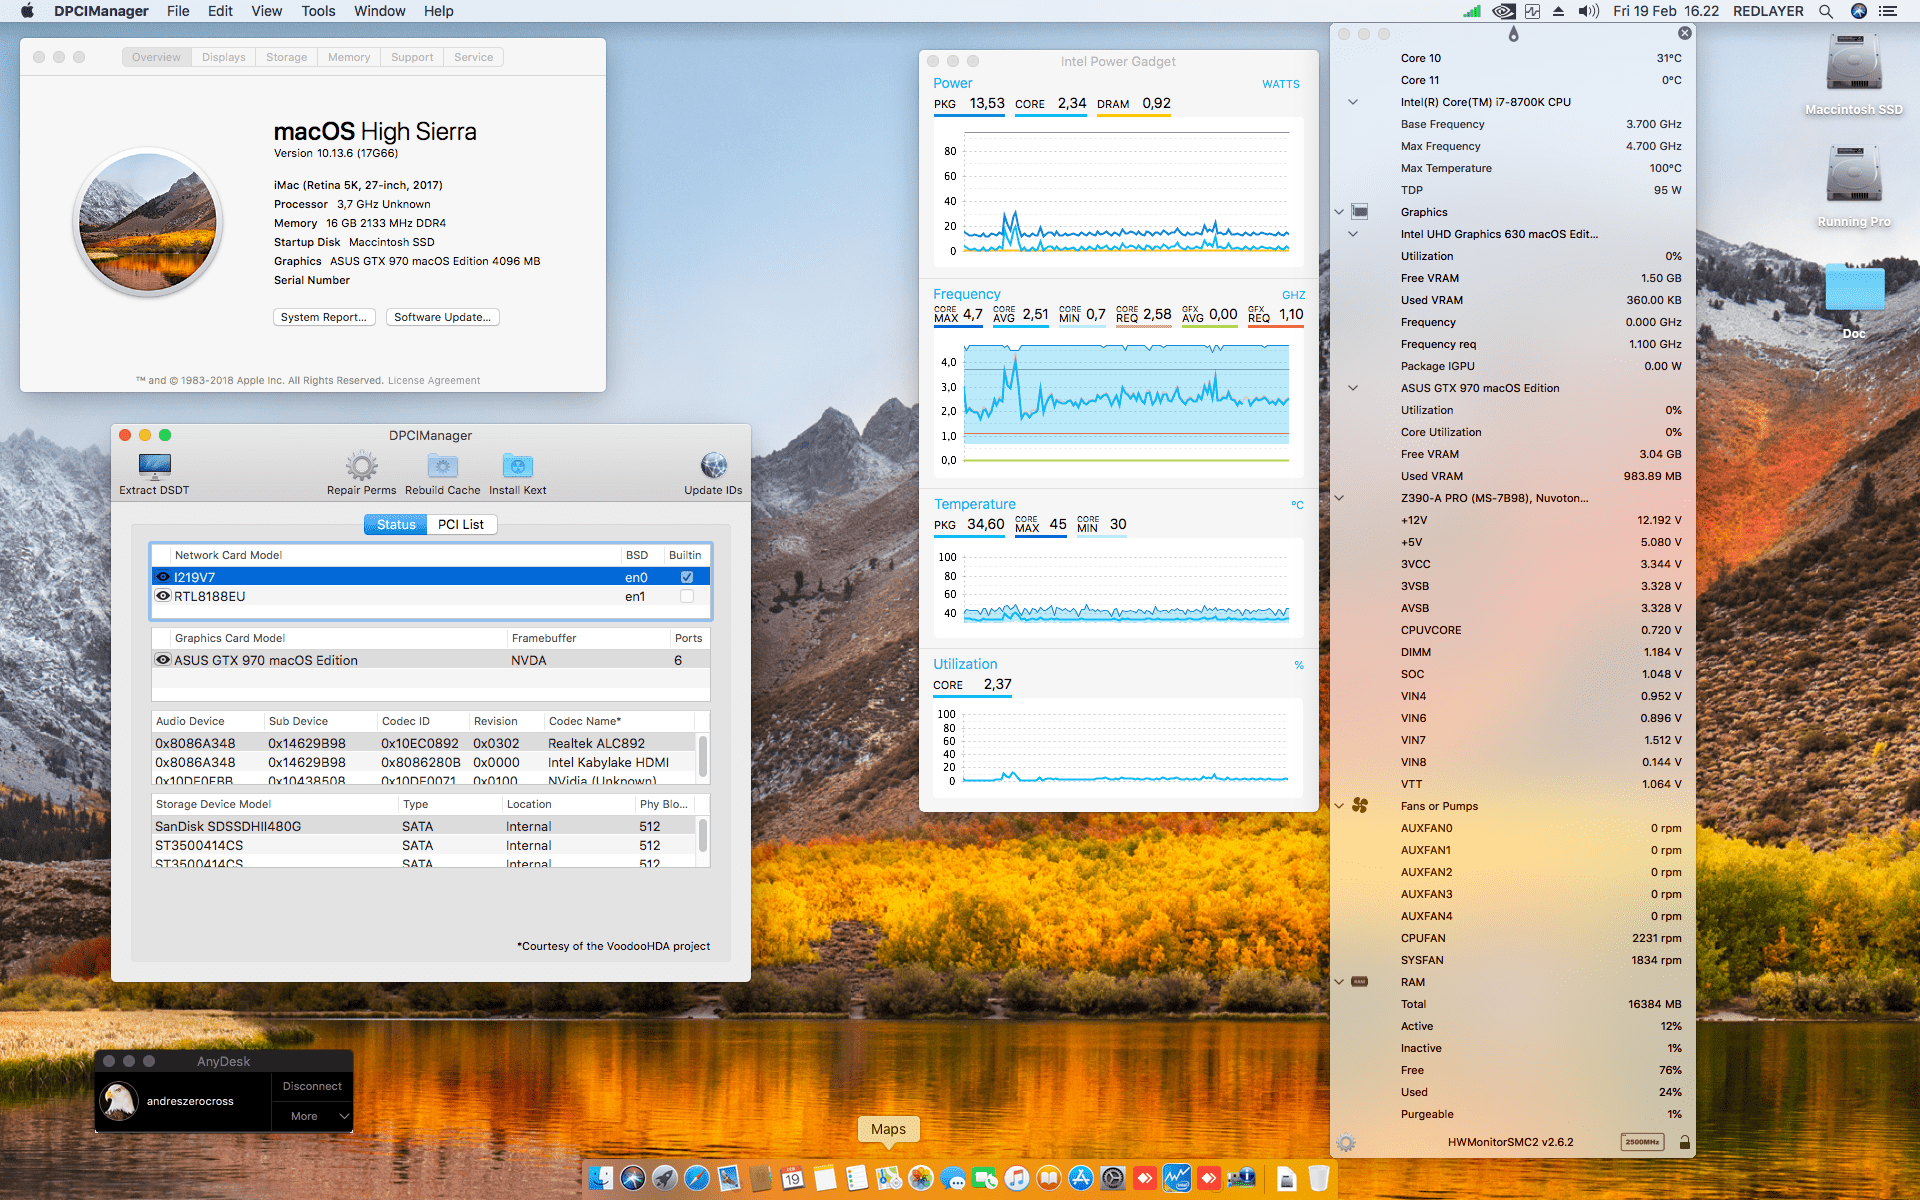
Task: Click the Update IDs globe icon
Action: point(713,465)
